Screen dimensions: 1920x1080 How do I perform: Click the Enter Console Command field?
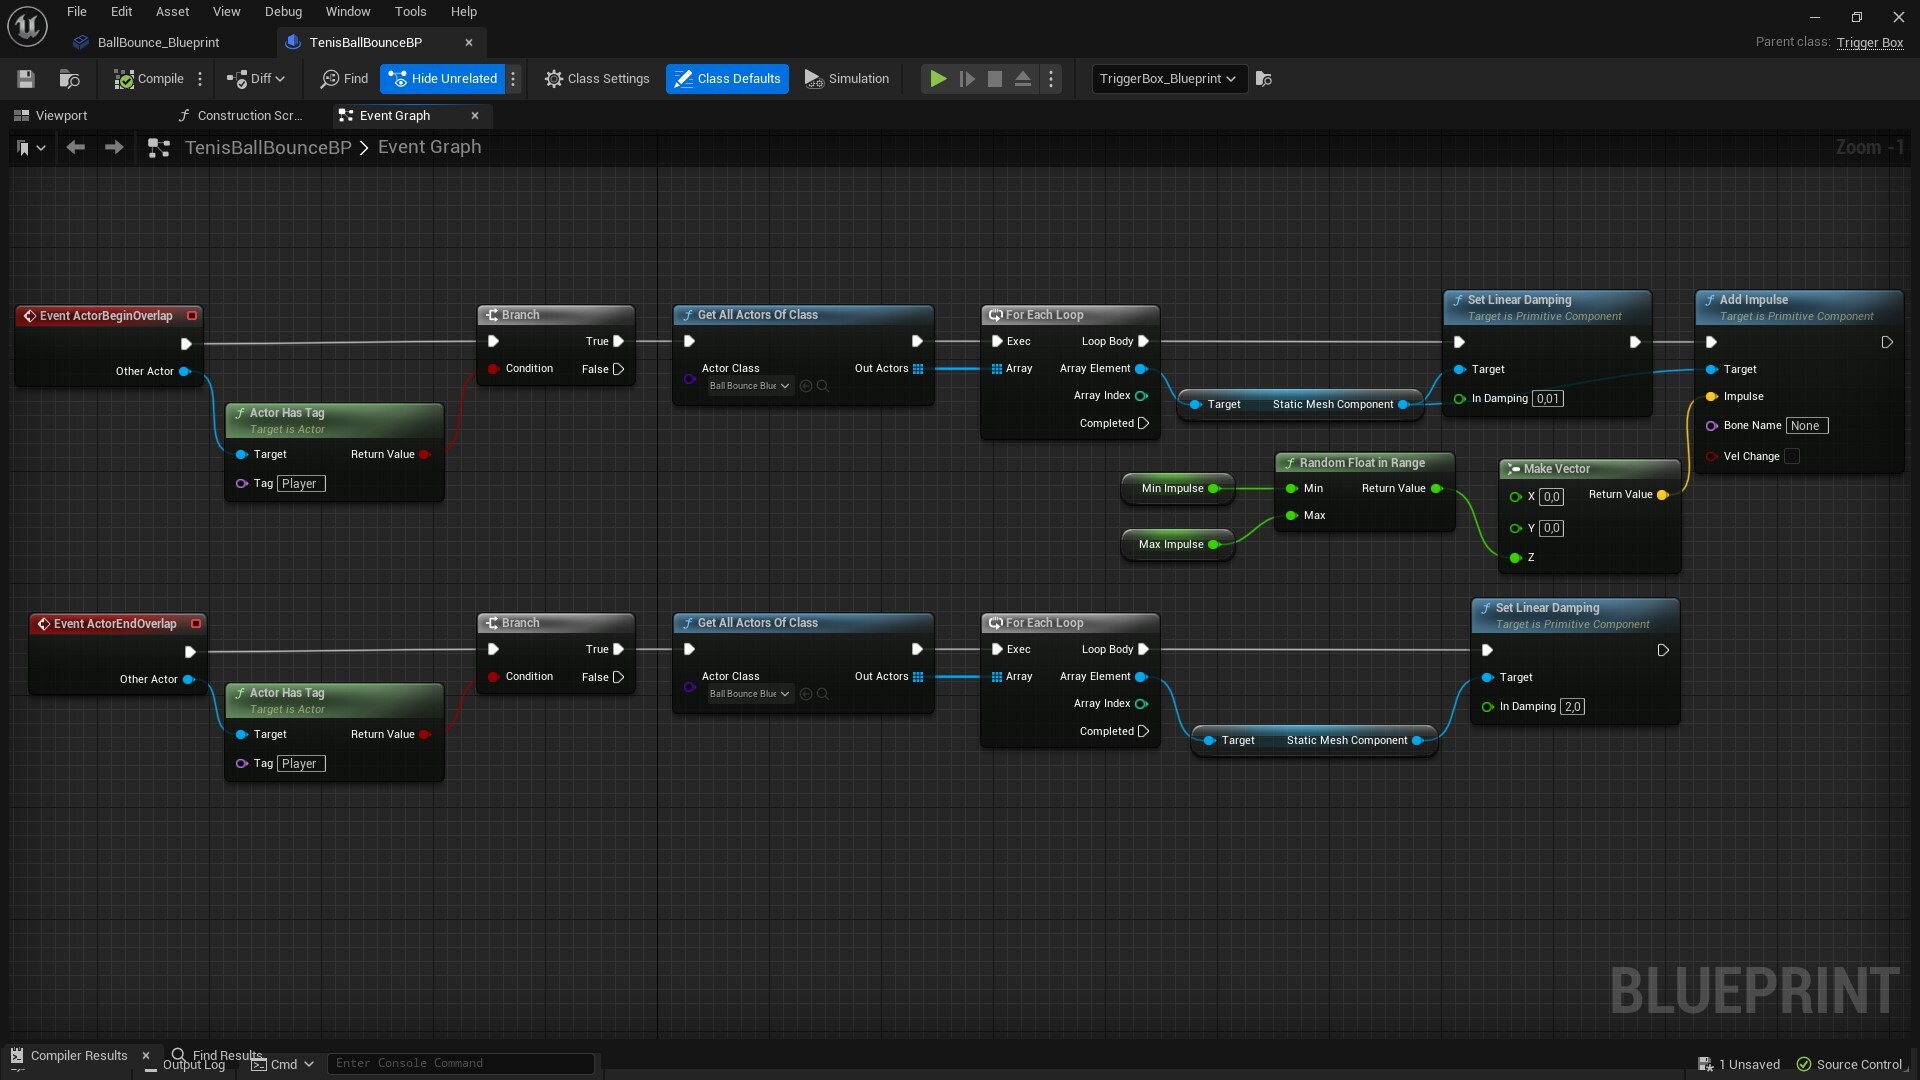click(x=460, y=1063)
